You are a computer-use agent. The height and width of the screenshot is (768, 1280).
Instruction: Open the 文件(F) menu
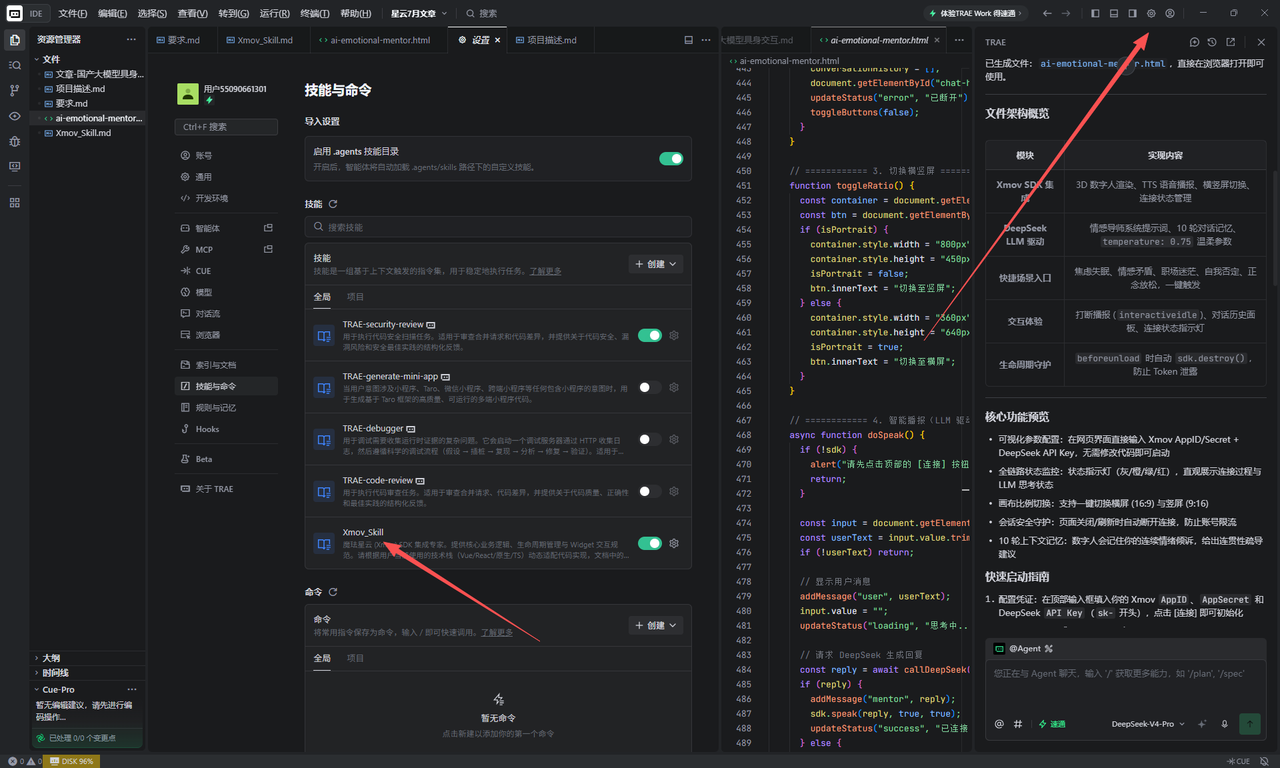(72, 14)
